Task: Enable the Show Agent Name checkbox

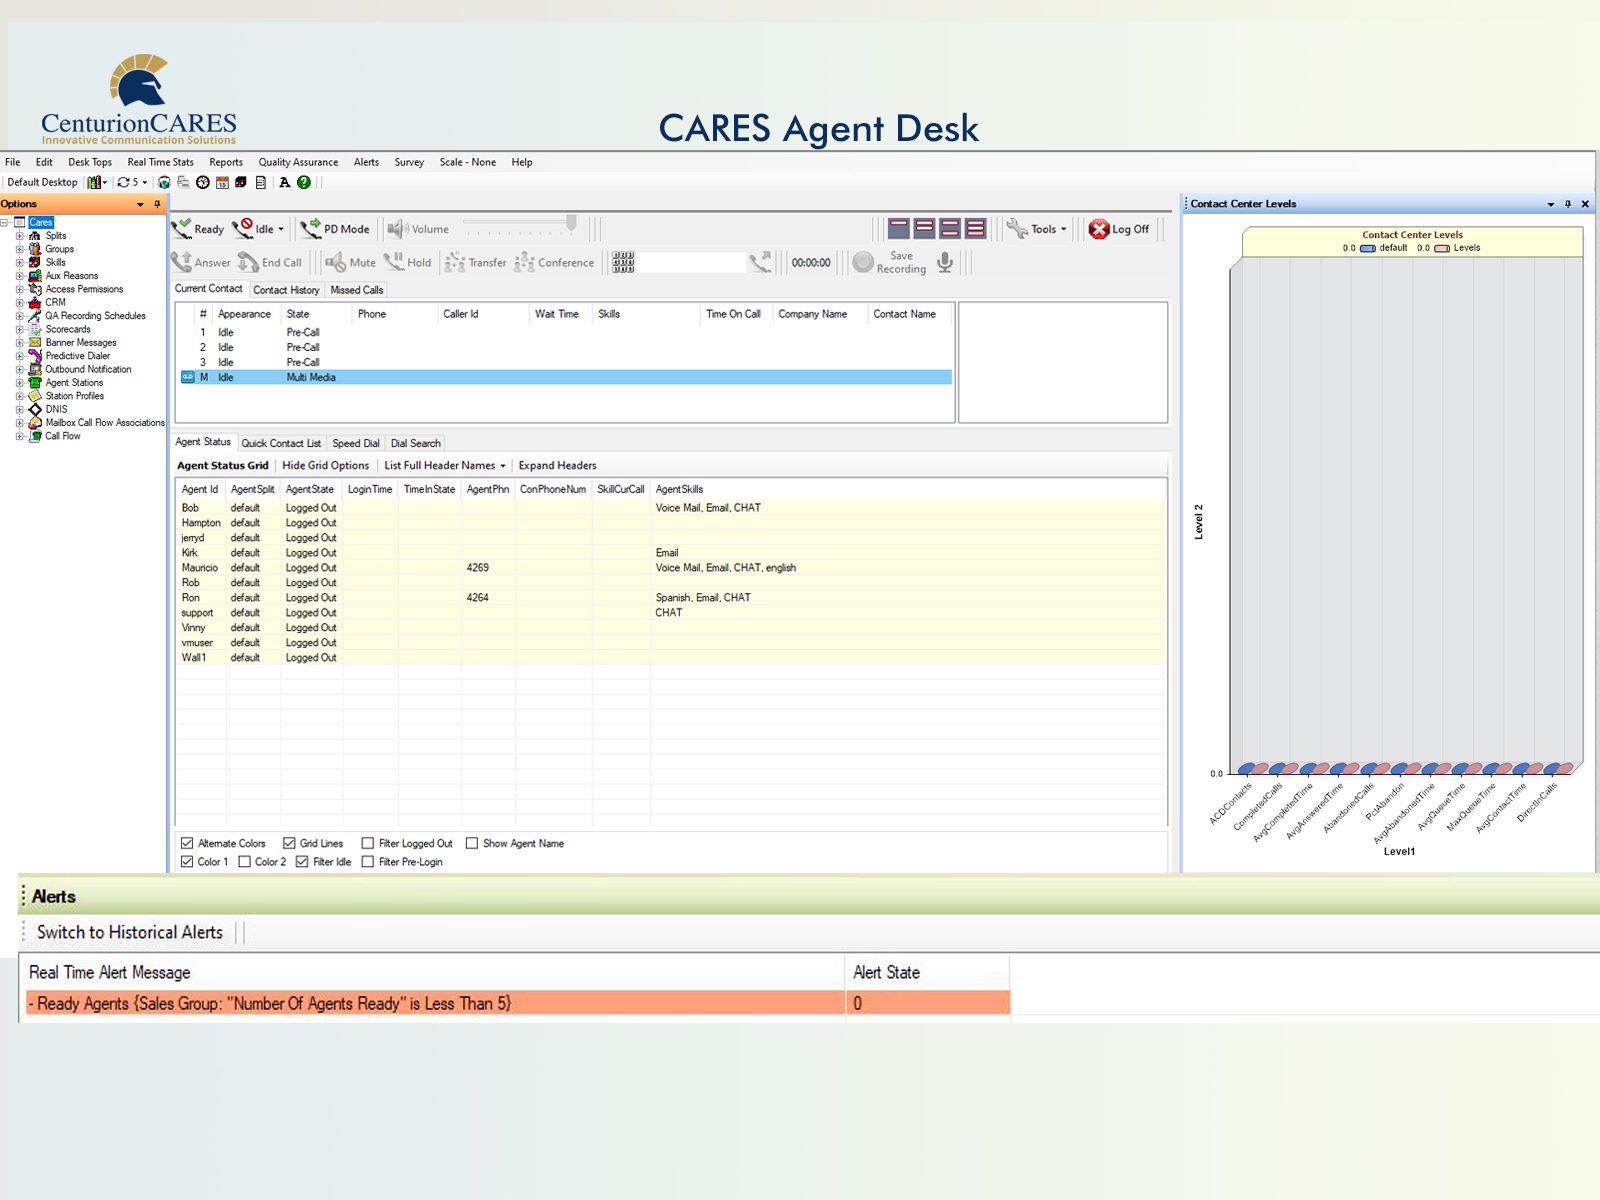Action: tap(472, 843)
